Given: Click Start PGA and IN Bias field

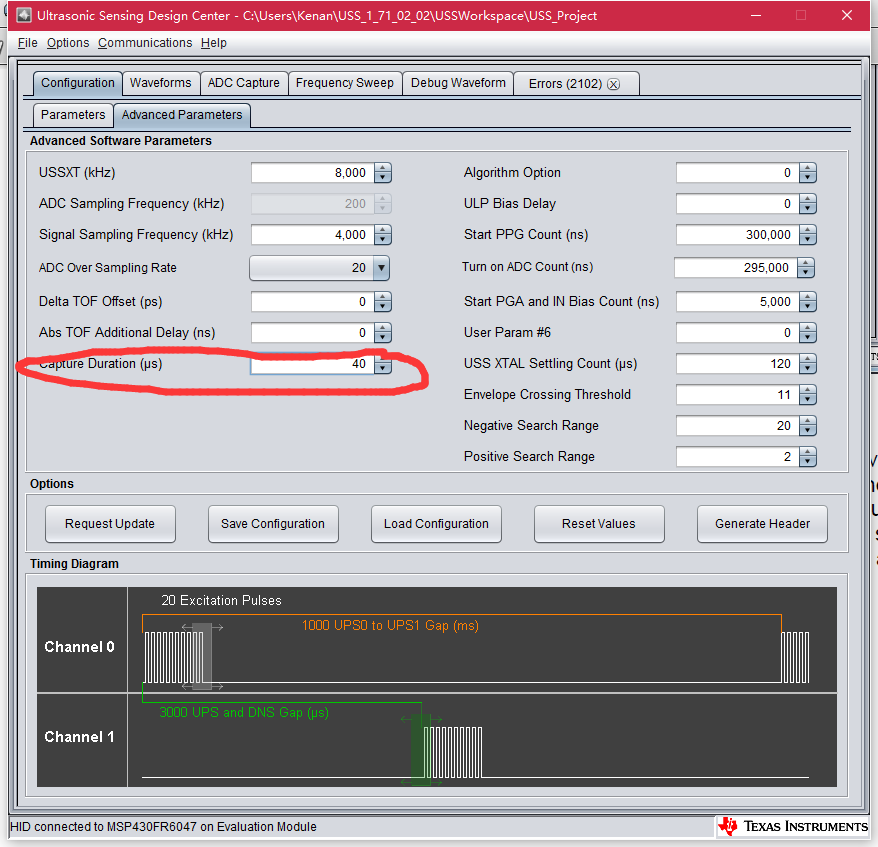Looking at the screenshot, I should click(737, 302).
